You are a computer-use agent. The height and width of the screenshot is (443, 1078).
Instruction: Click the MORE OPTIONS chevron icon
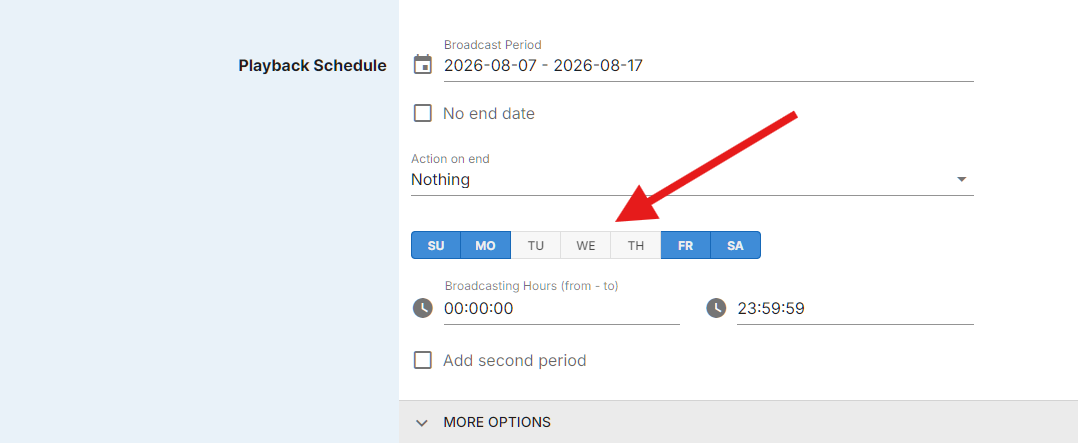(x=422, y=422)
